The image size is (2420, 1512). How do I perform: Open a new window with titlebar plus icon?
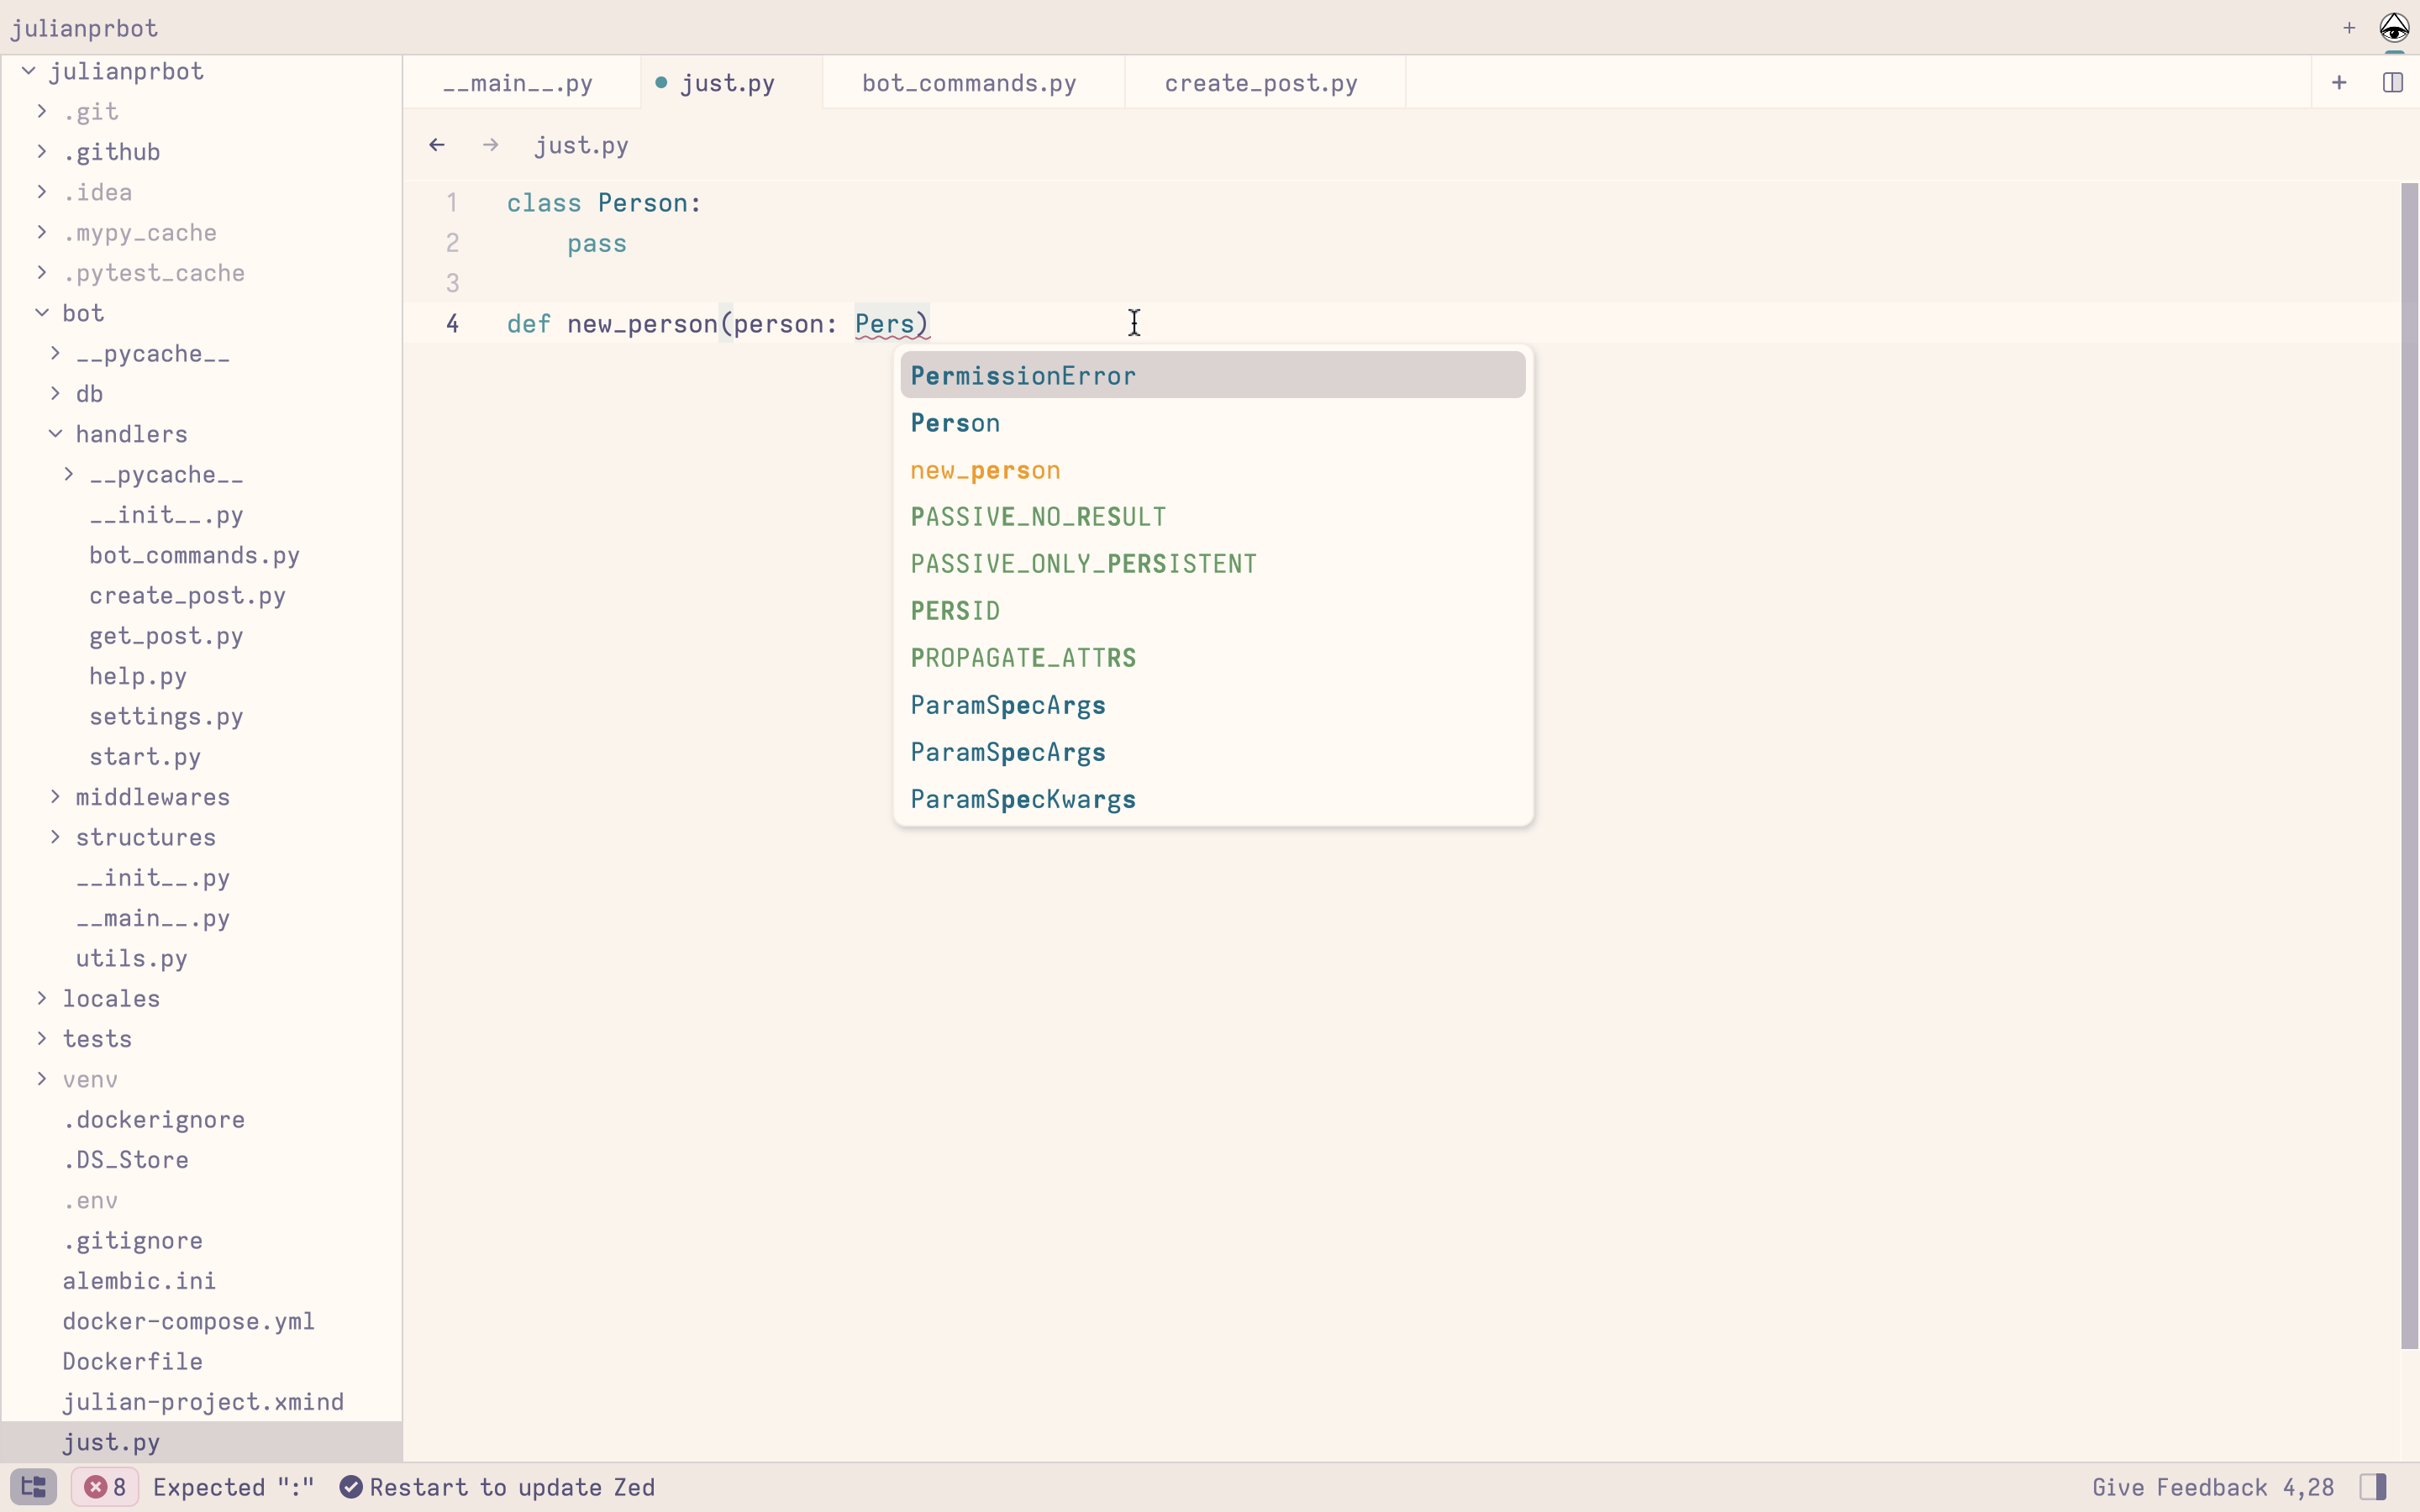point(2348,27)
